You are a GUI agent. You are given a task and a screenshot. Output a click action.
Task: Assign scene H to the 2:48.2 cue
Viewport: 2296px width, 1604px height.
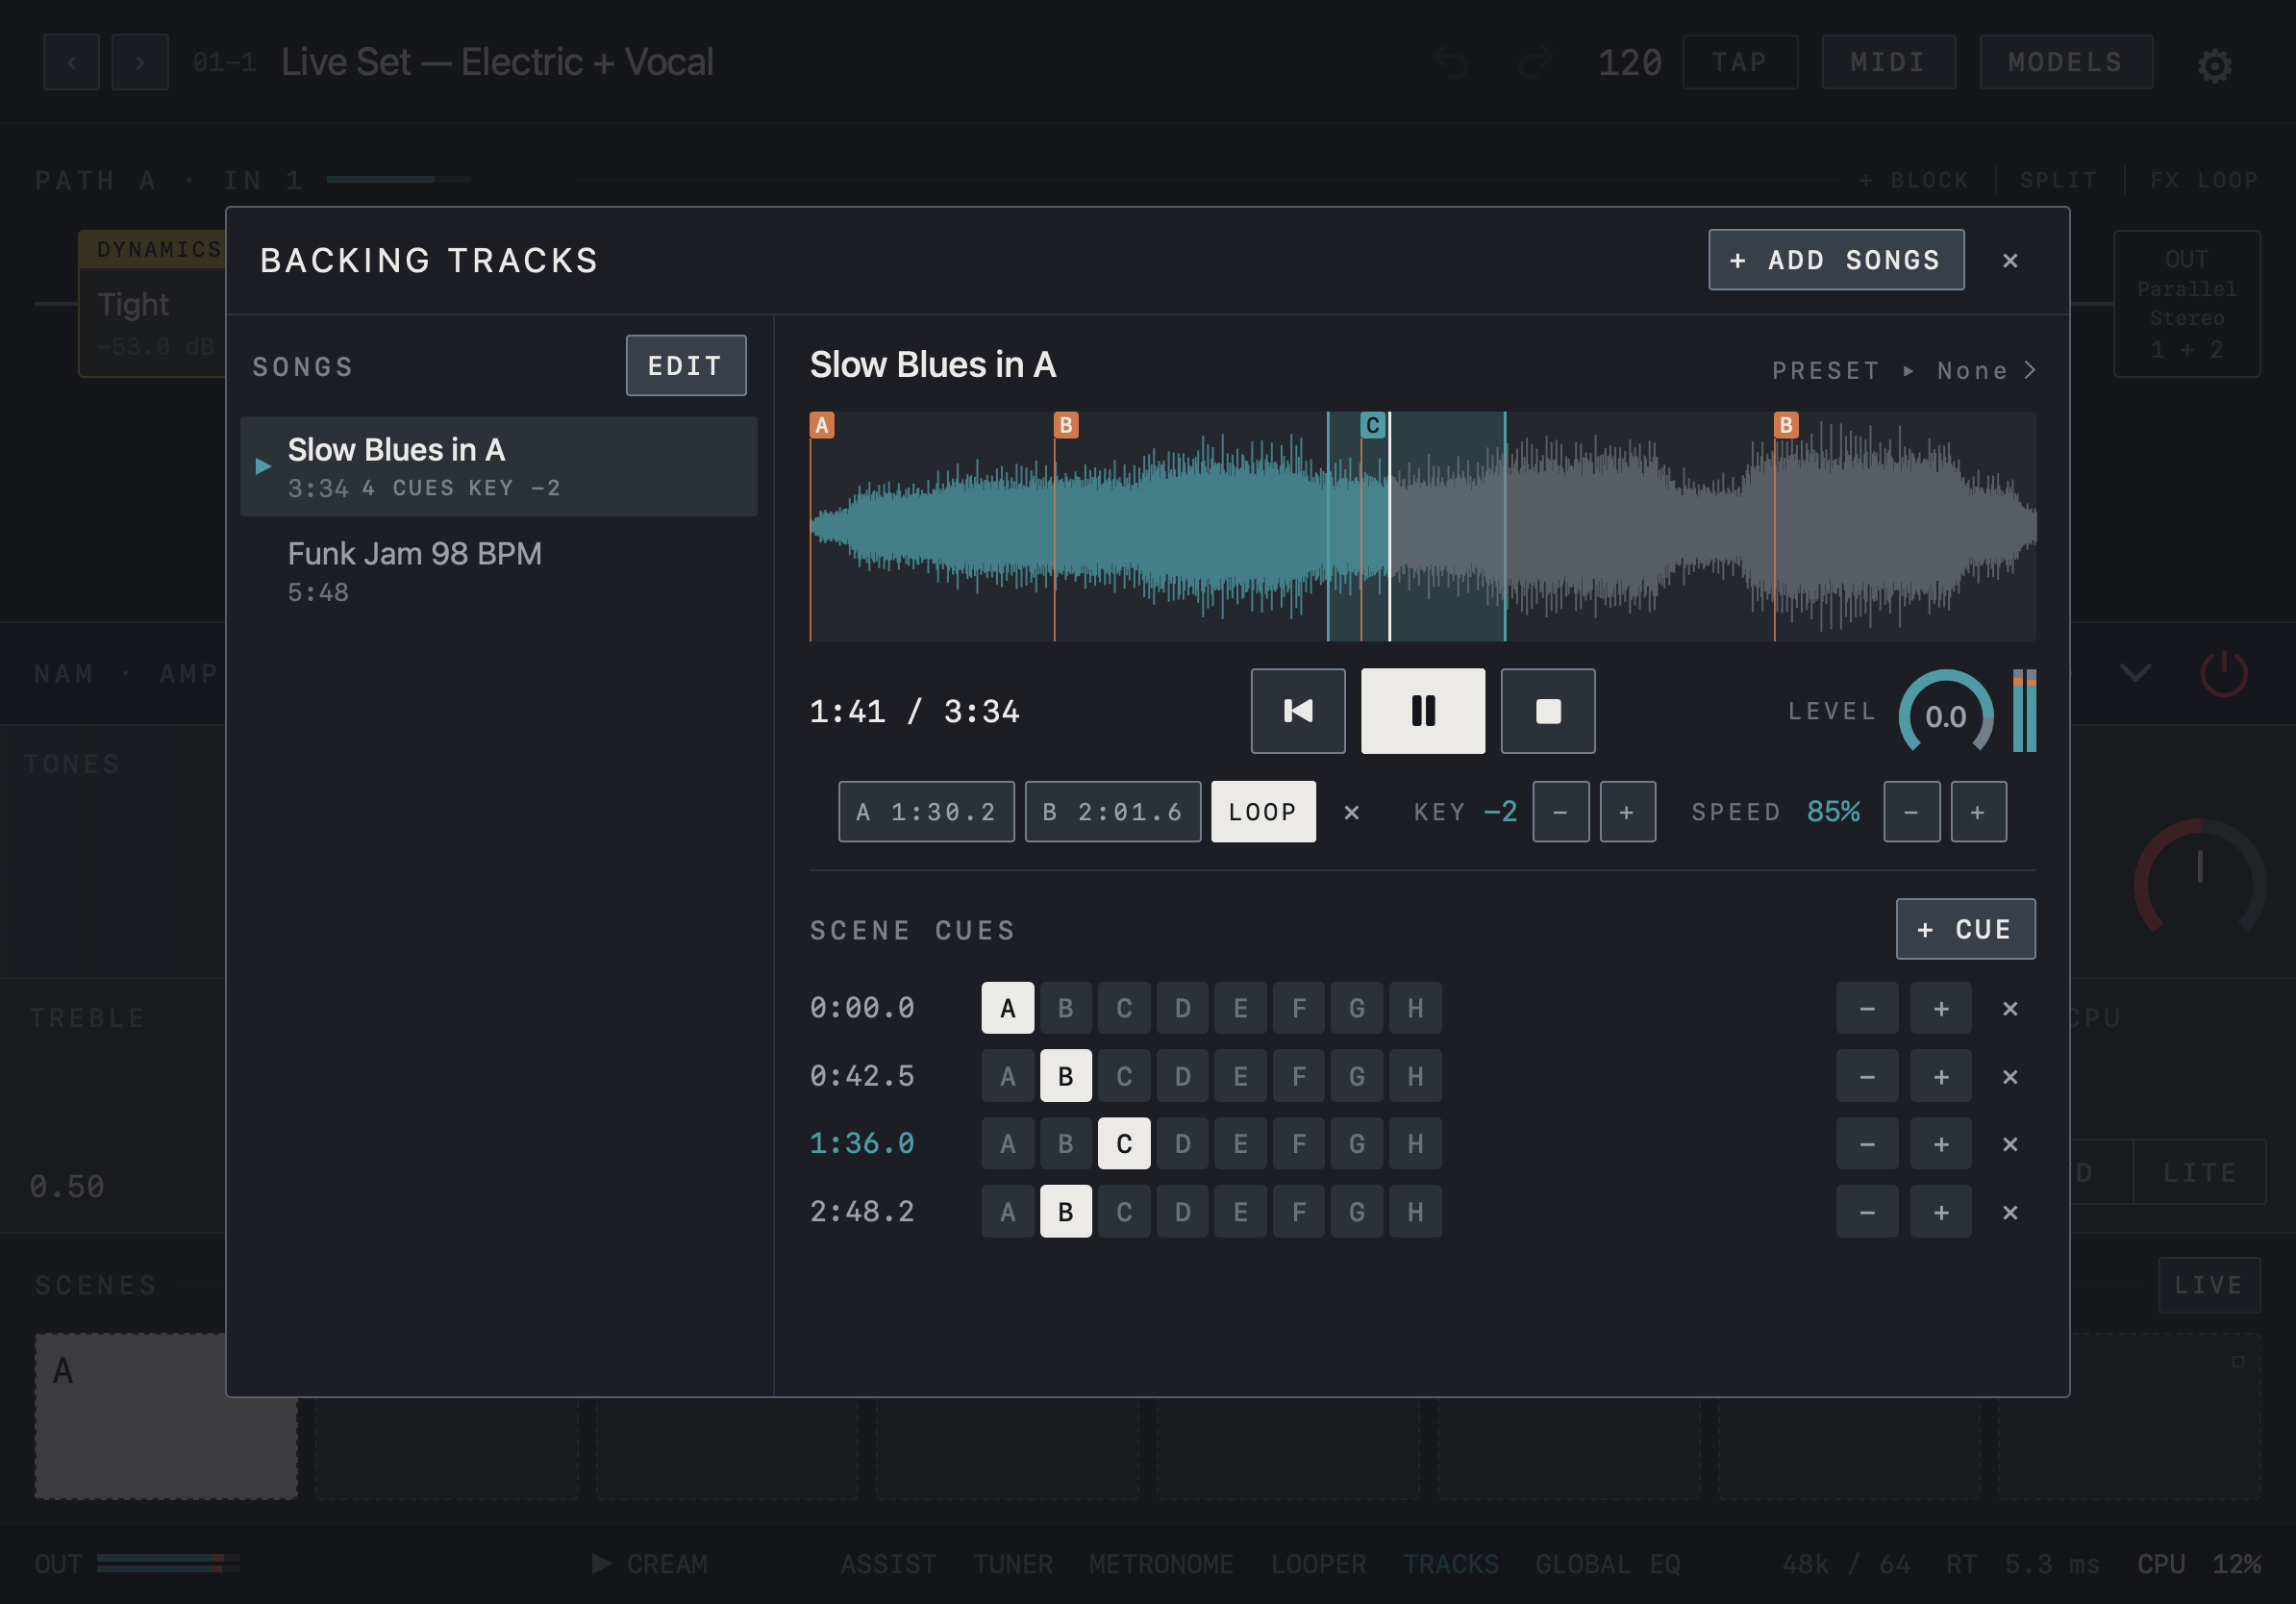[1415, 1212]
